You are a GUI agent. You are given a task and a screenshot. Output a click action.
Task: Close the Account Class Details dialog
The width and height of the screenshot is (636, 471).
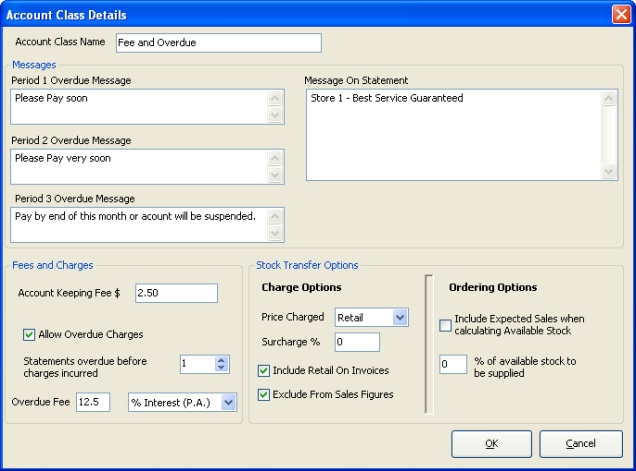[x=620, y=15]
